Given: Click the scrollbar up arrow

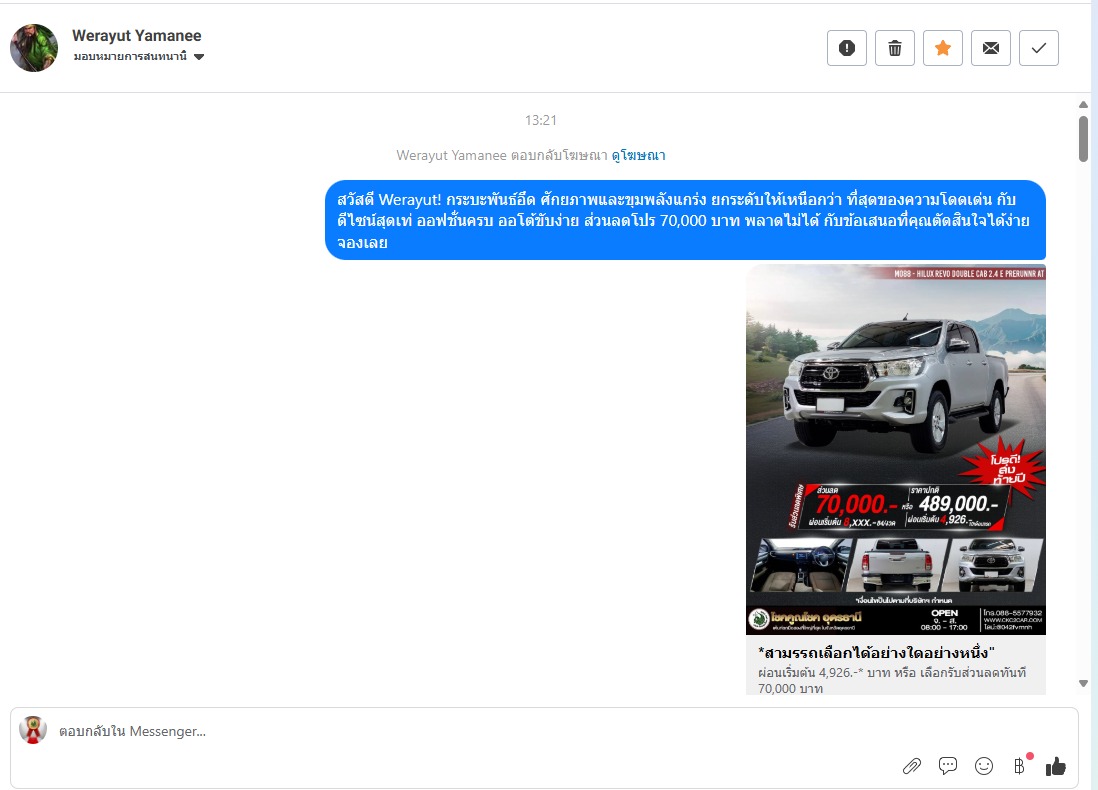Looking at the screenshot, I should click(1083, 104).
